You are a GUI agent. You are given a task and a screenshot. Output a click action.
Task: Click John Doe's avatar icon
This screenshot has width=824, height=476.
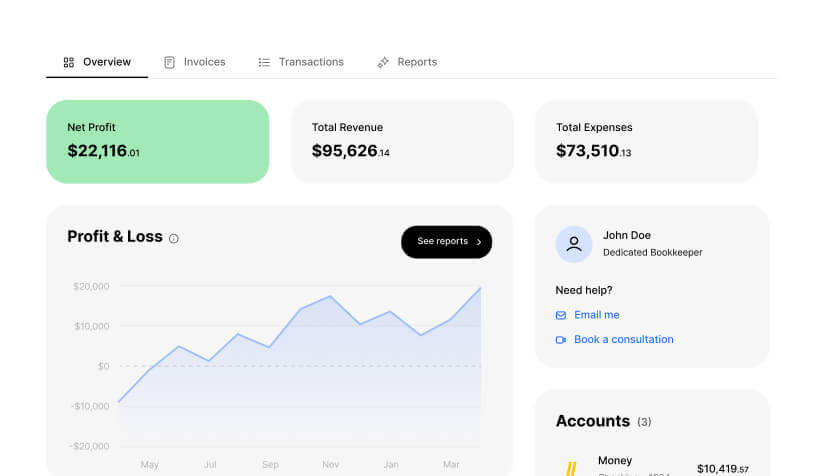coord(574,244)
